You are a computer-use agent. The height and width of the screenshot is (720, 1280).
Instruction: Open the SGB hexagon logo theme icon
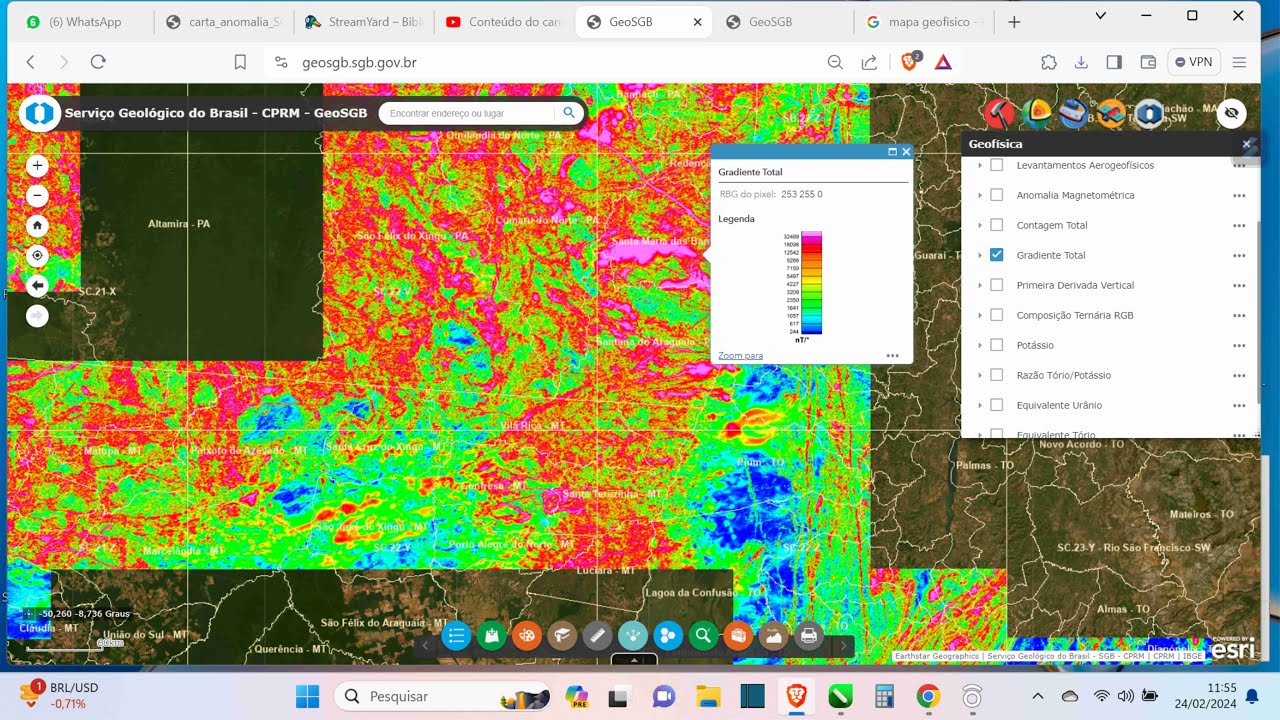pyautogui.click(x=1148, y=113)
